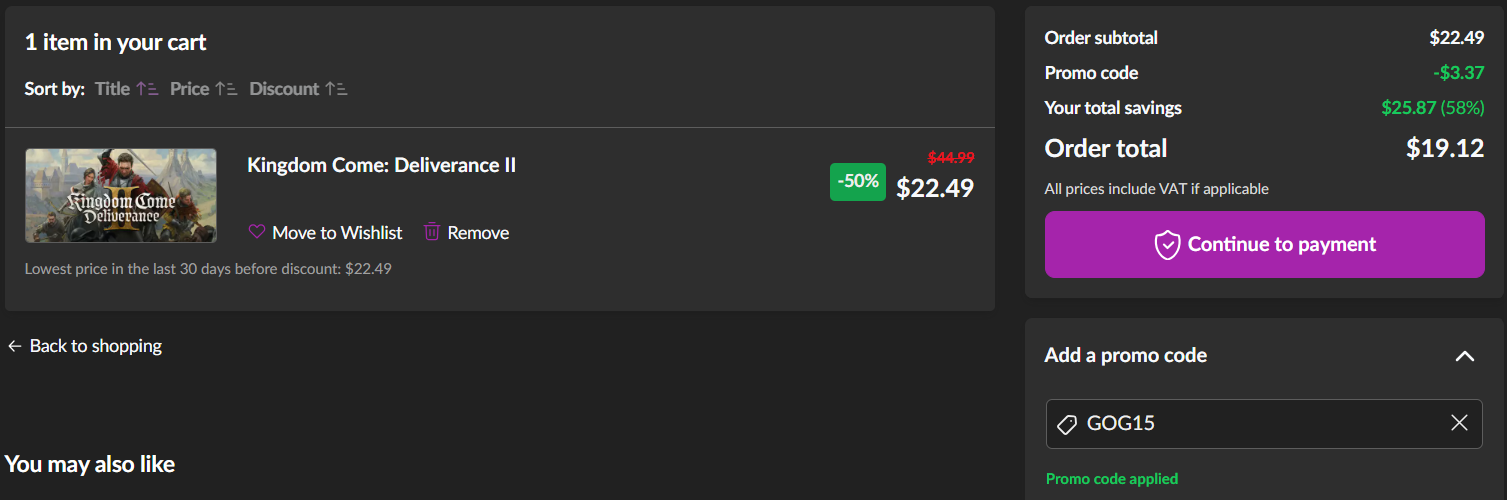The image size is (1507, 500).
Task: Click the trash can icon for Remove
Action: 432,232
